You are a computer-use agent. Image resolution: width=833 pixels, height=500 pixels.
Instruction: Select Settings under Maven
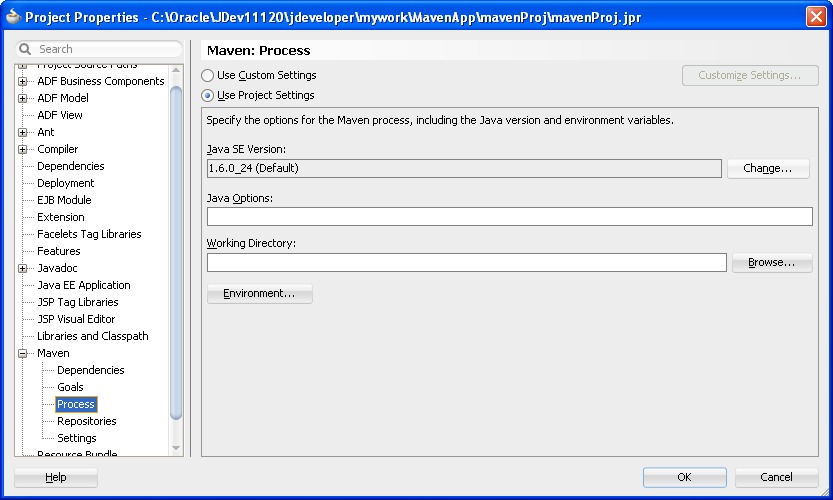(76, 438)
